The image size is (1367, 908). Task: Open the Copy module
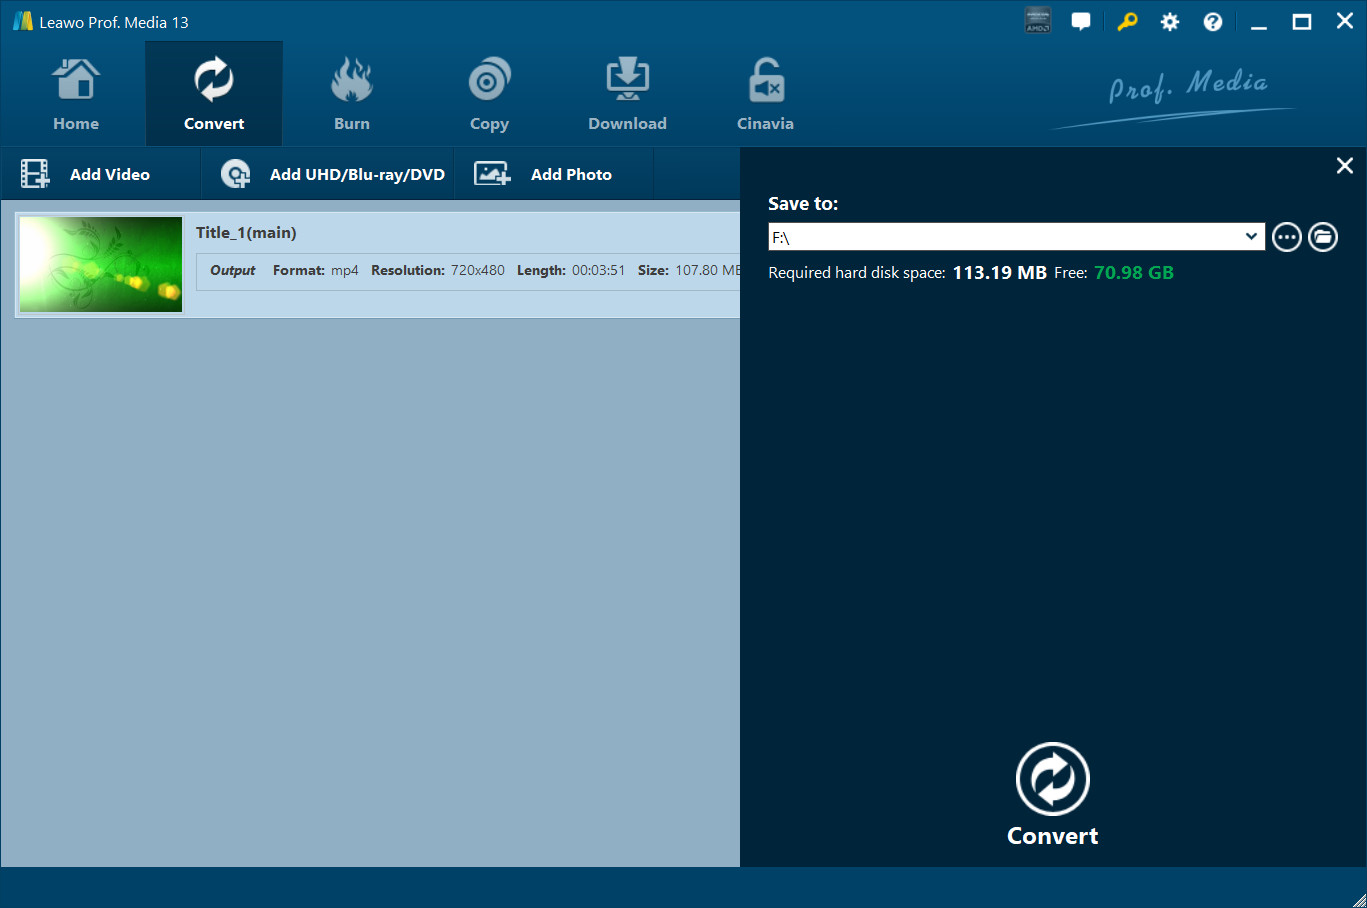[489, 95]
